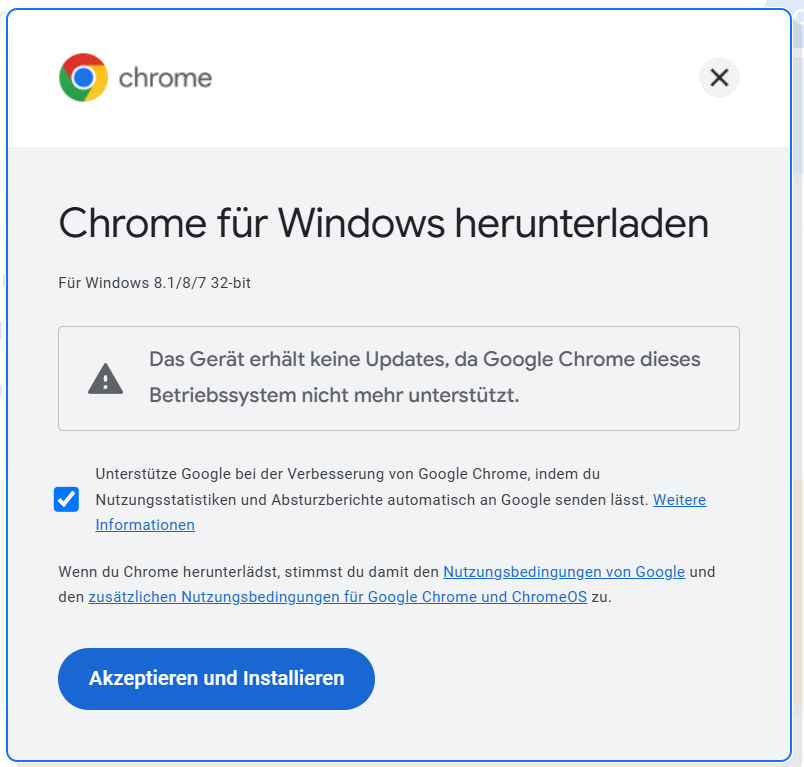
Task: Click the blue checkmark in the consent box
Action: (x=66, y=499)
